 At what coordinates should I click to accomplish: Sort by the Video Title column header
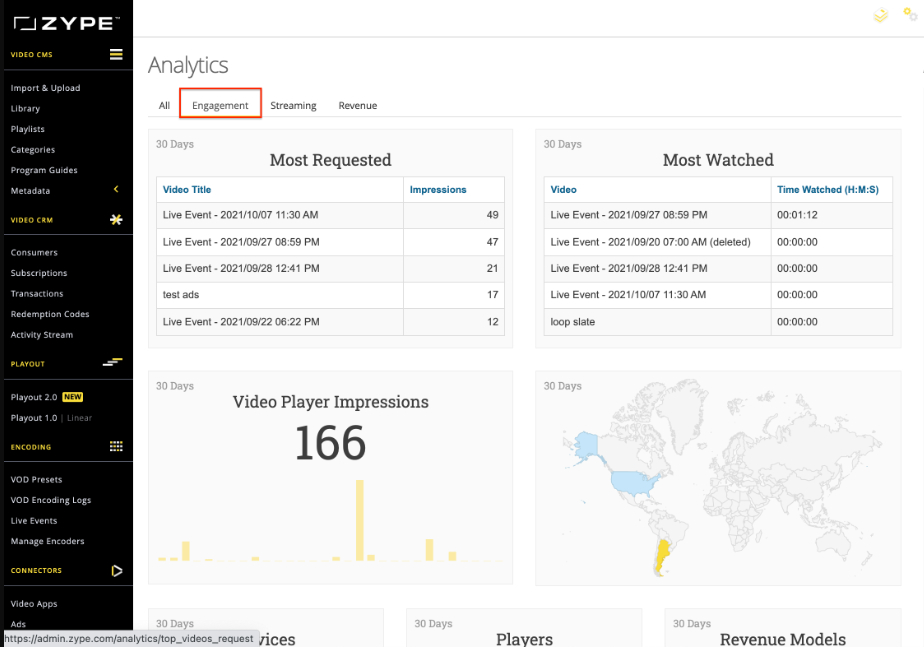tap(187, 190)
